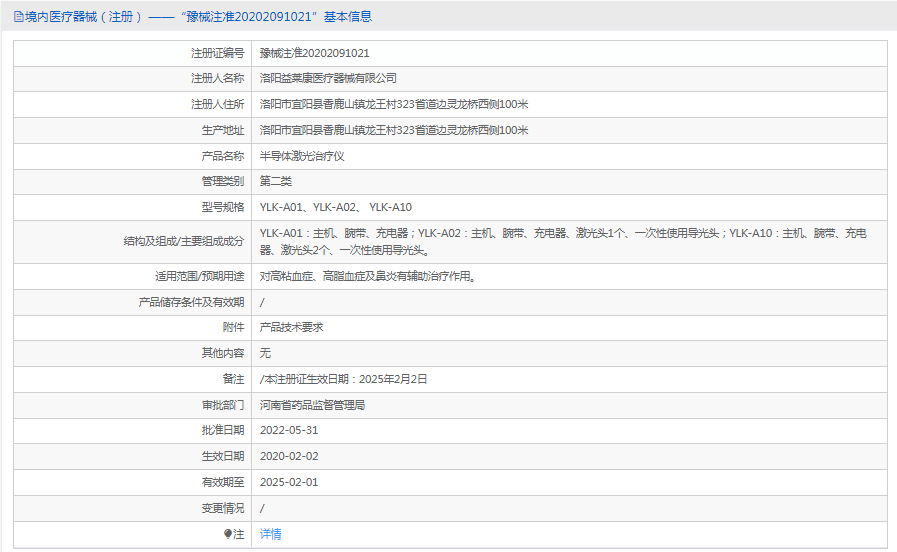Image resolution: width=897 pixels, height=552 pixels.
Task: Click the 附件 label
Action: (x=233, y=327)
